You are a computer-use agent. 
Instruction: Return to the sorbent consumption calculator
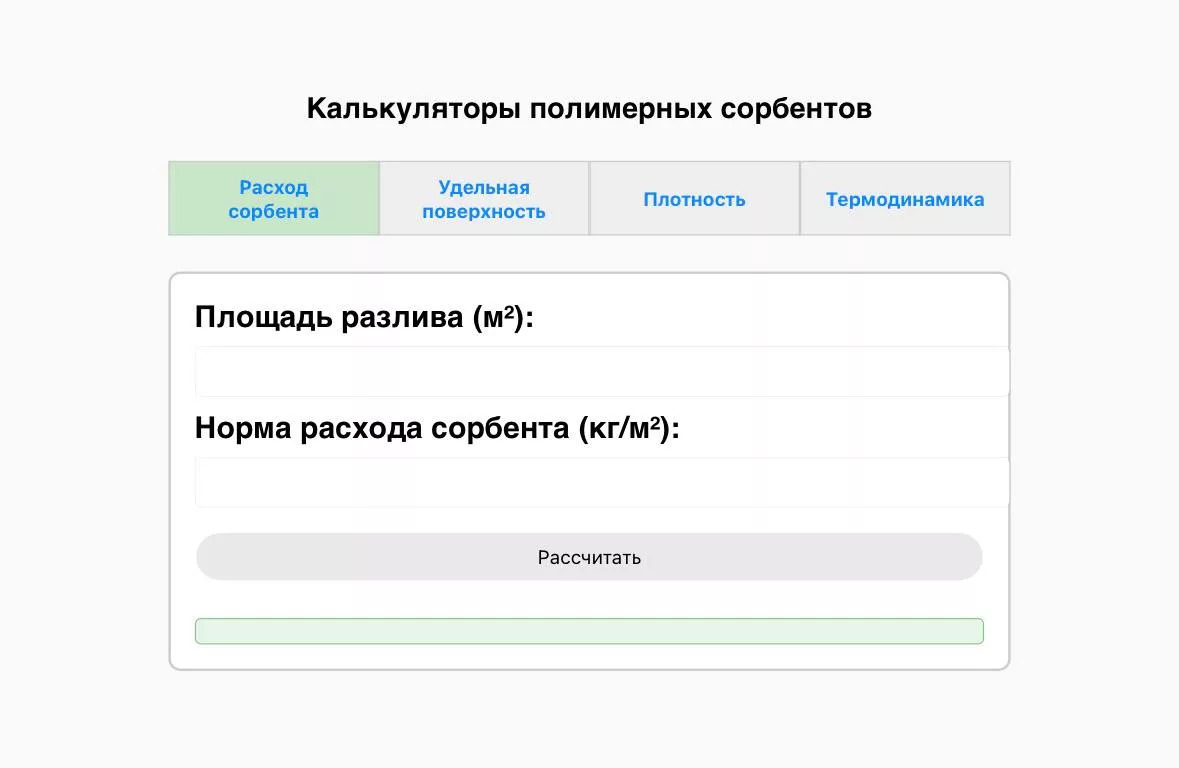273,198
